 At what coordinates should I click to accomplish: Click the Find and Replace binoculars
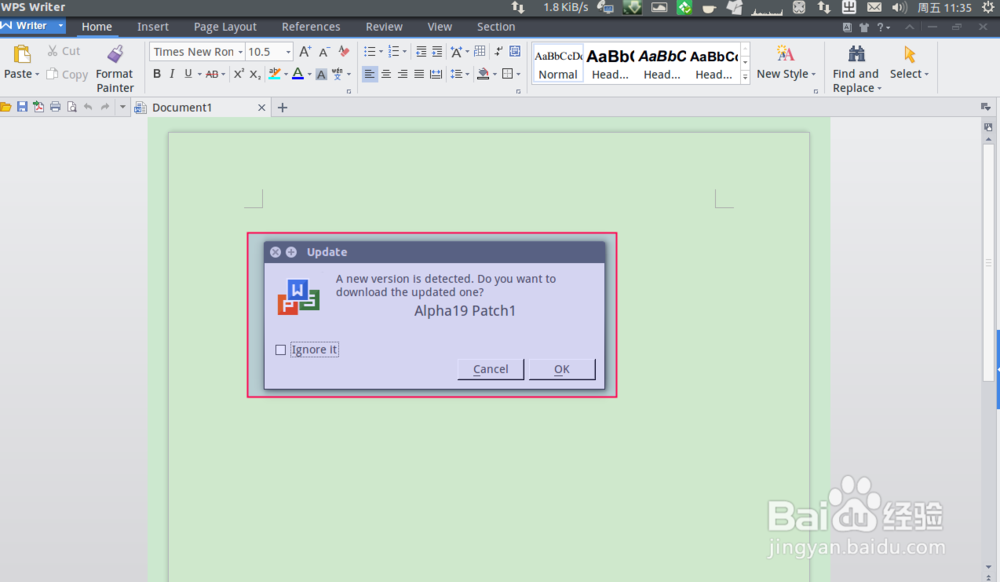pos(856,54)
